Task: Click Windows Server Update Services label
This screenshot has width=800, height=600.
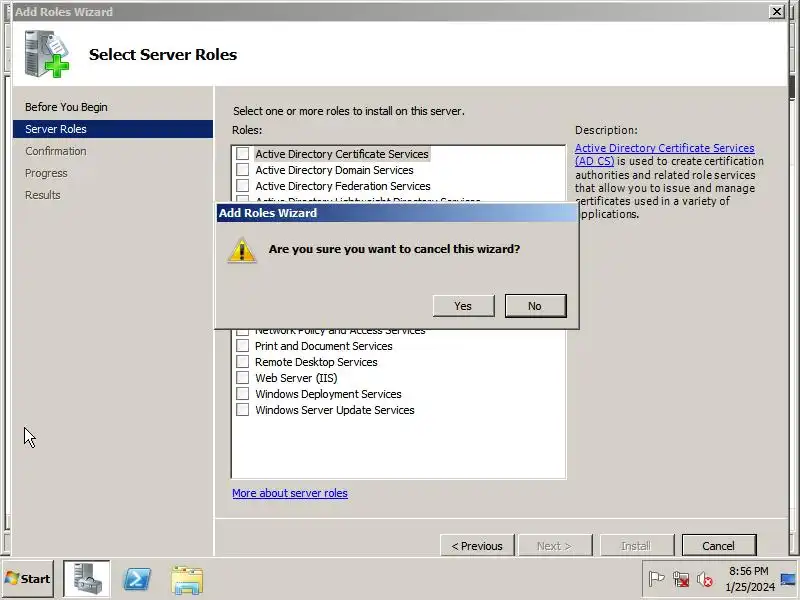Action: tap(335, 410)
